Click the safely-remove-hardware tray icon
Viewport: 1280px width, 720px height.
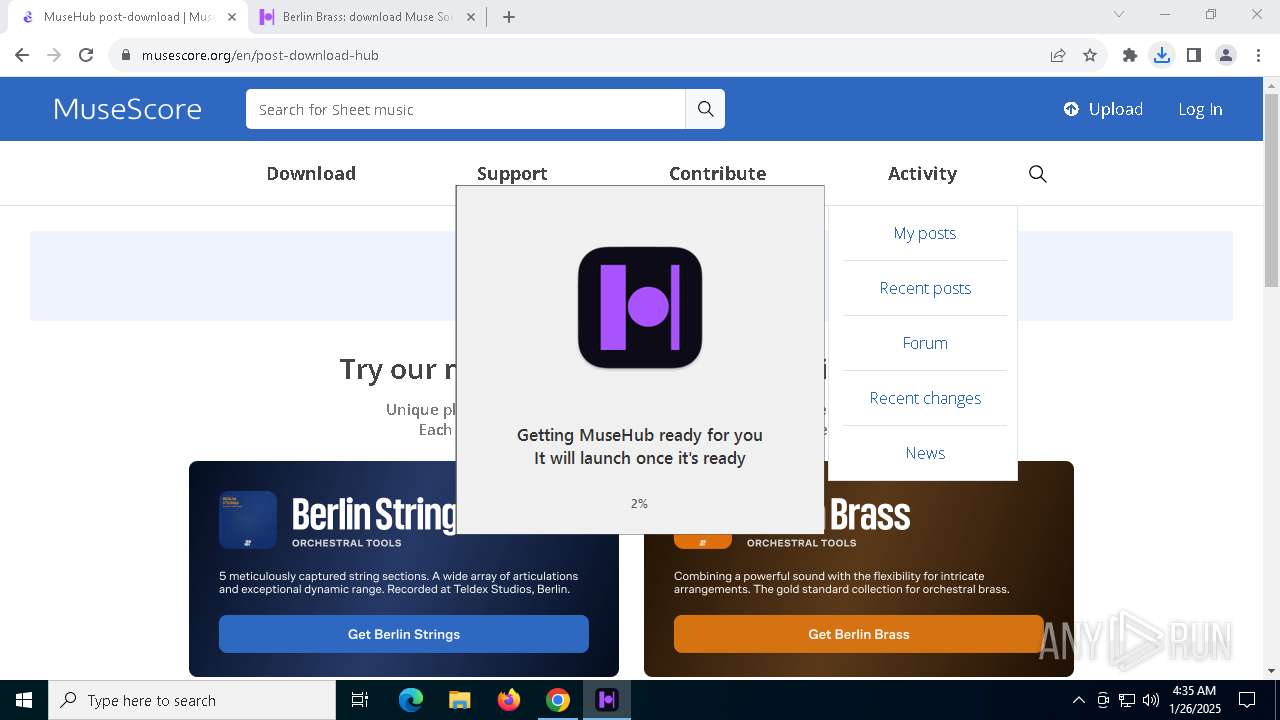coord(1103,700)
